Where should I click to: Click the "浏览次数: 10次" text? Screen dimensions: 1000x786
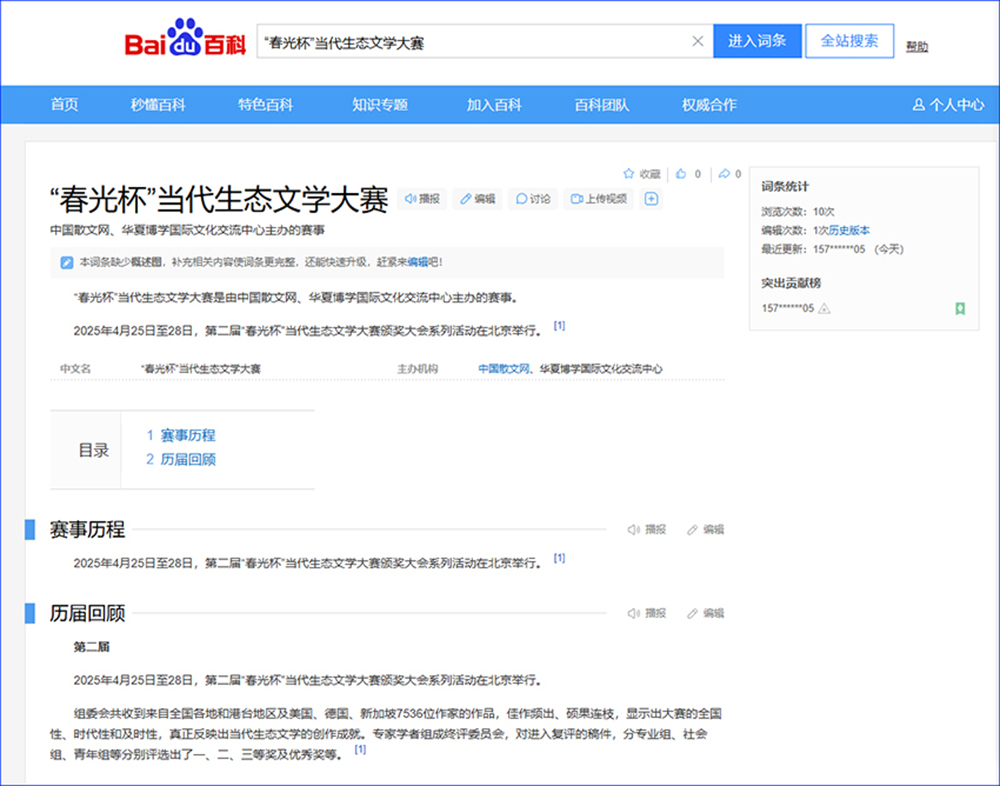[x=798, y=212]
